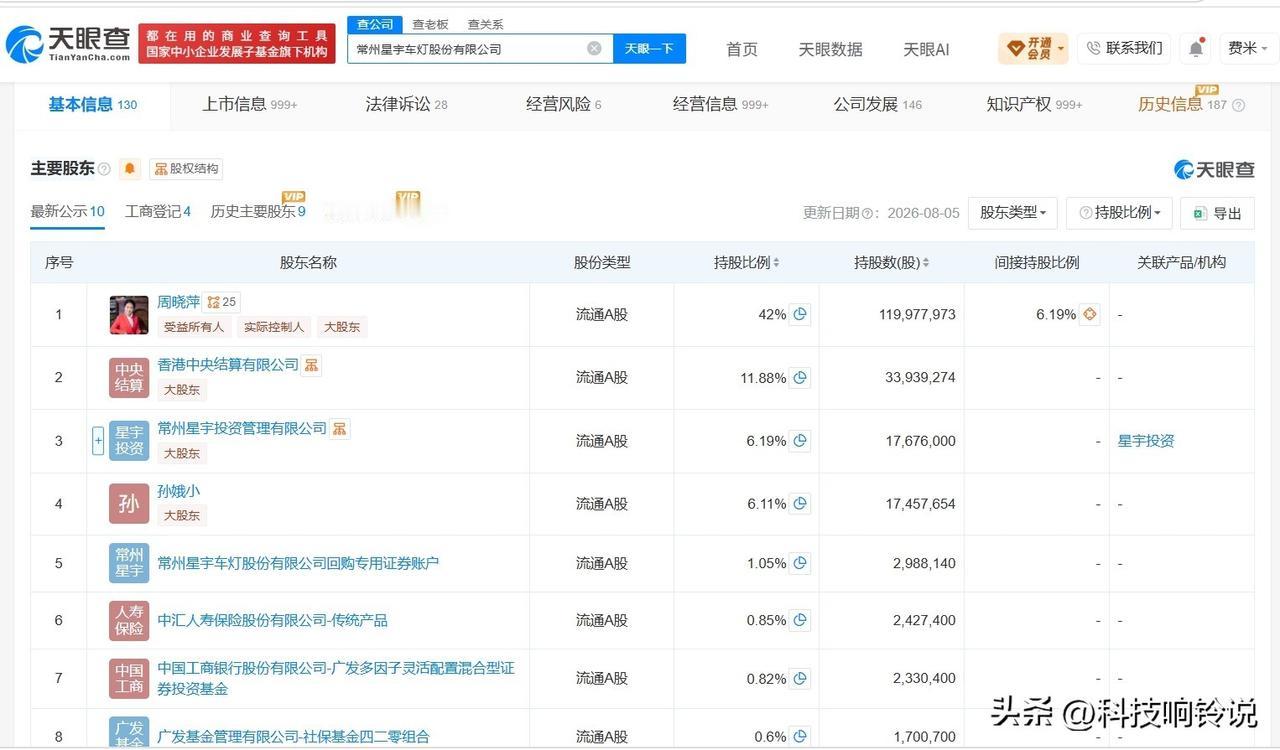Select the 工商登记 shareholder sub-tab
Image resolution: width=1280 pixels, height=750 pixels.
(x=158, y=212)
